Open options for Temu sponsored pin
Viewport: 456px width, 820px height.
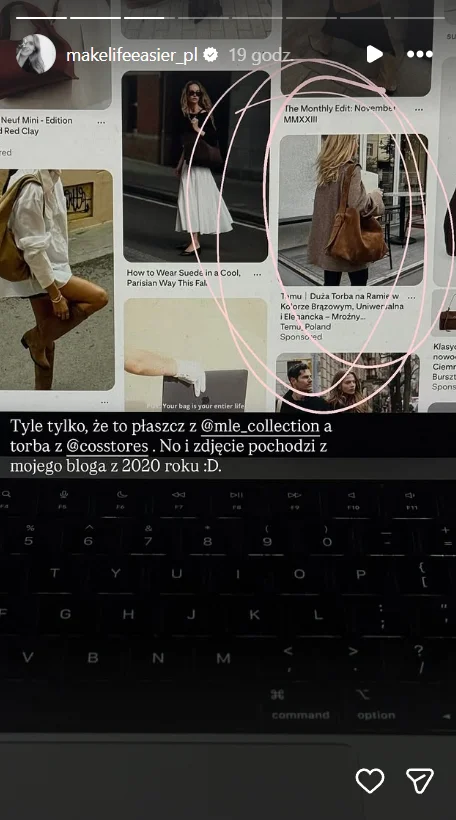412,297
